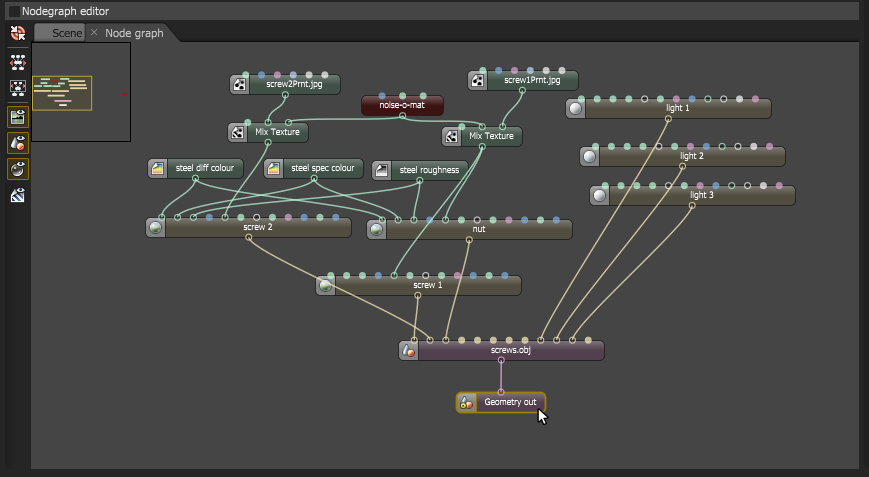Viewport: 869px width, 477px height.
Task: Click the recenter view icon in toolbar
Action: pos(17,34)
